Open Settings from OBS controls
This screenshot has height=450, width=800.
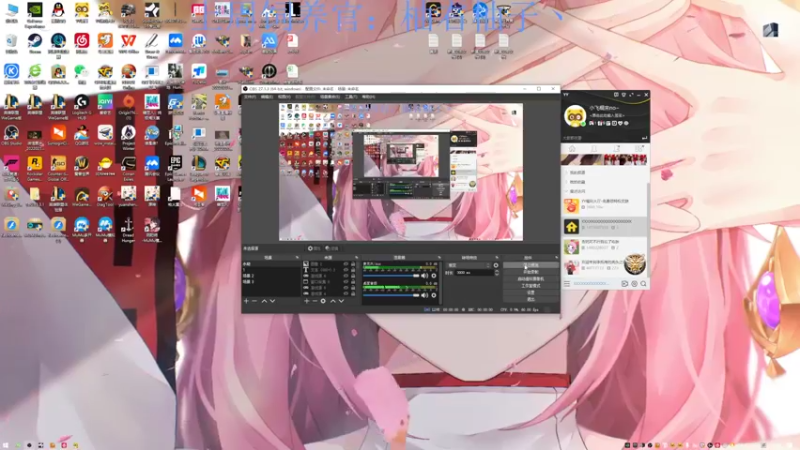tap(531, 292)
